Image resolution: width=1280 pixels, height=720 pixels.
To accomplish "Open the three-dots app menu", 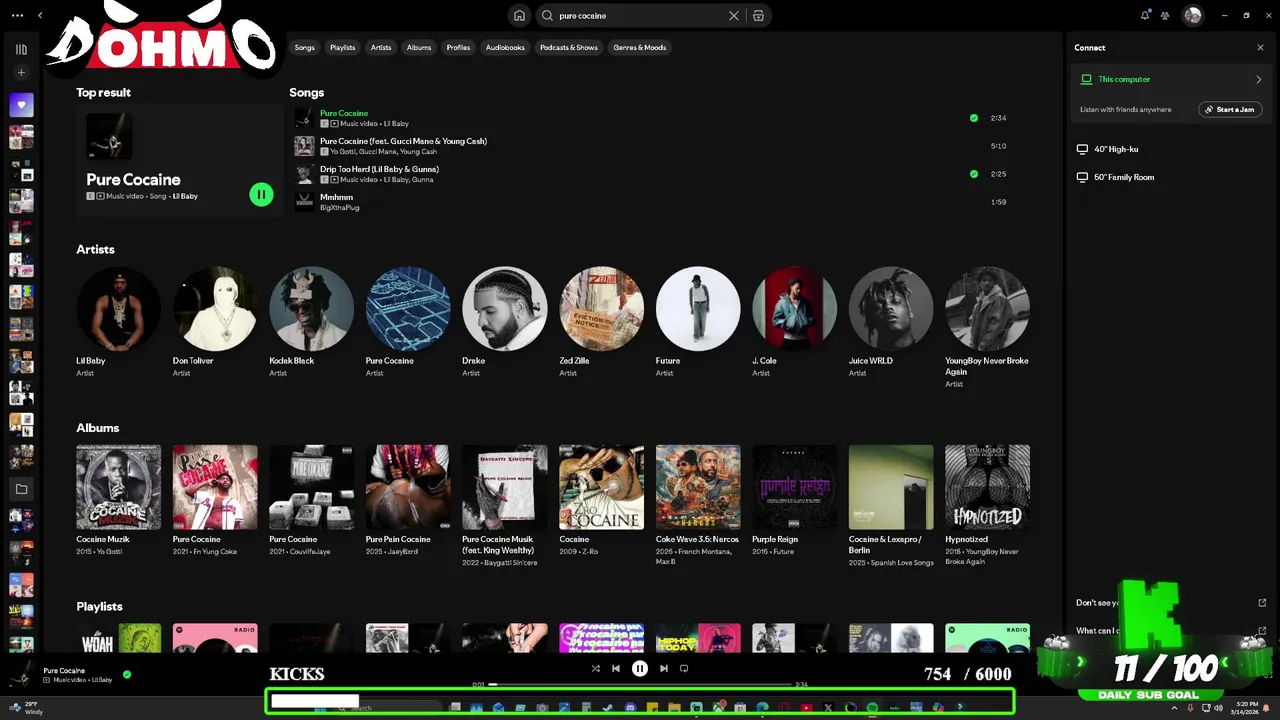I will click(17, 15).
